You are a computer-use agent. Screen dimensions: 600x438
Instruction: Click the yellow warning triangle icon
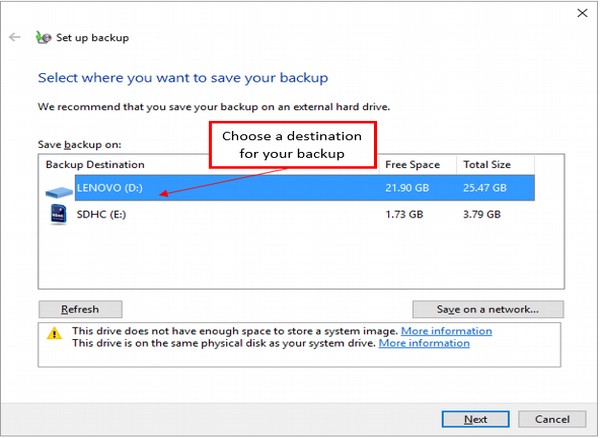tap(54, 334)
